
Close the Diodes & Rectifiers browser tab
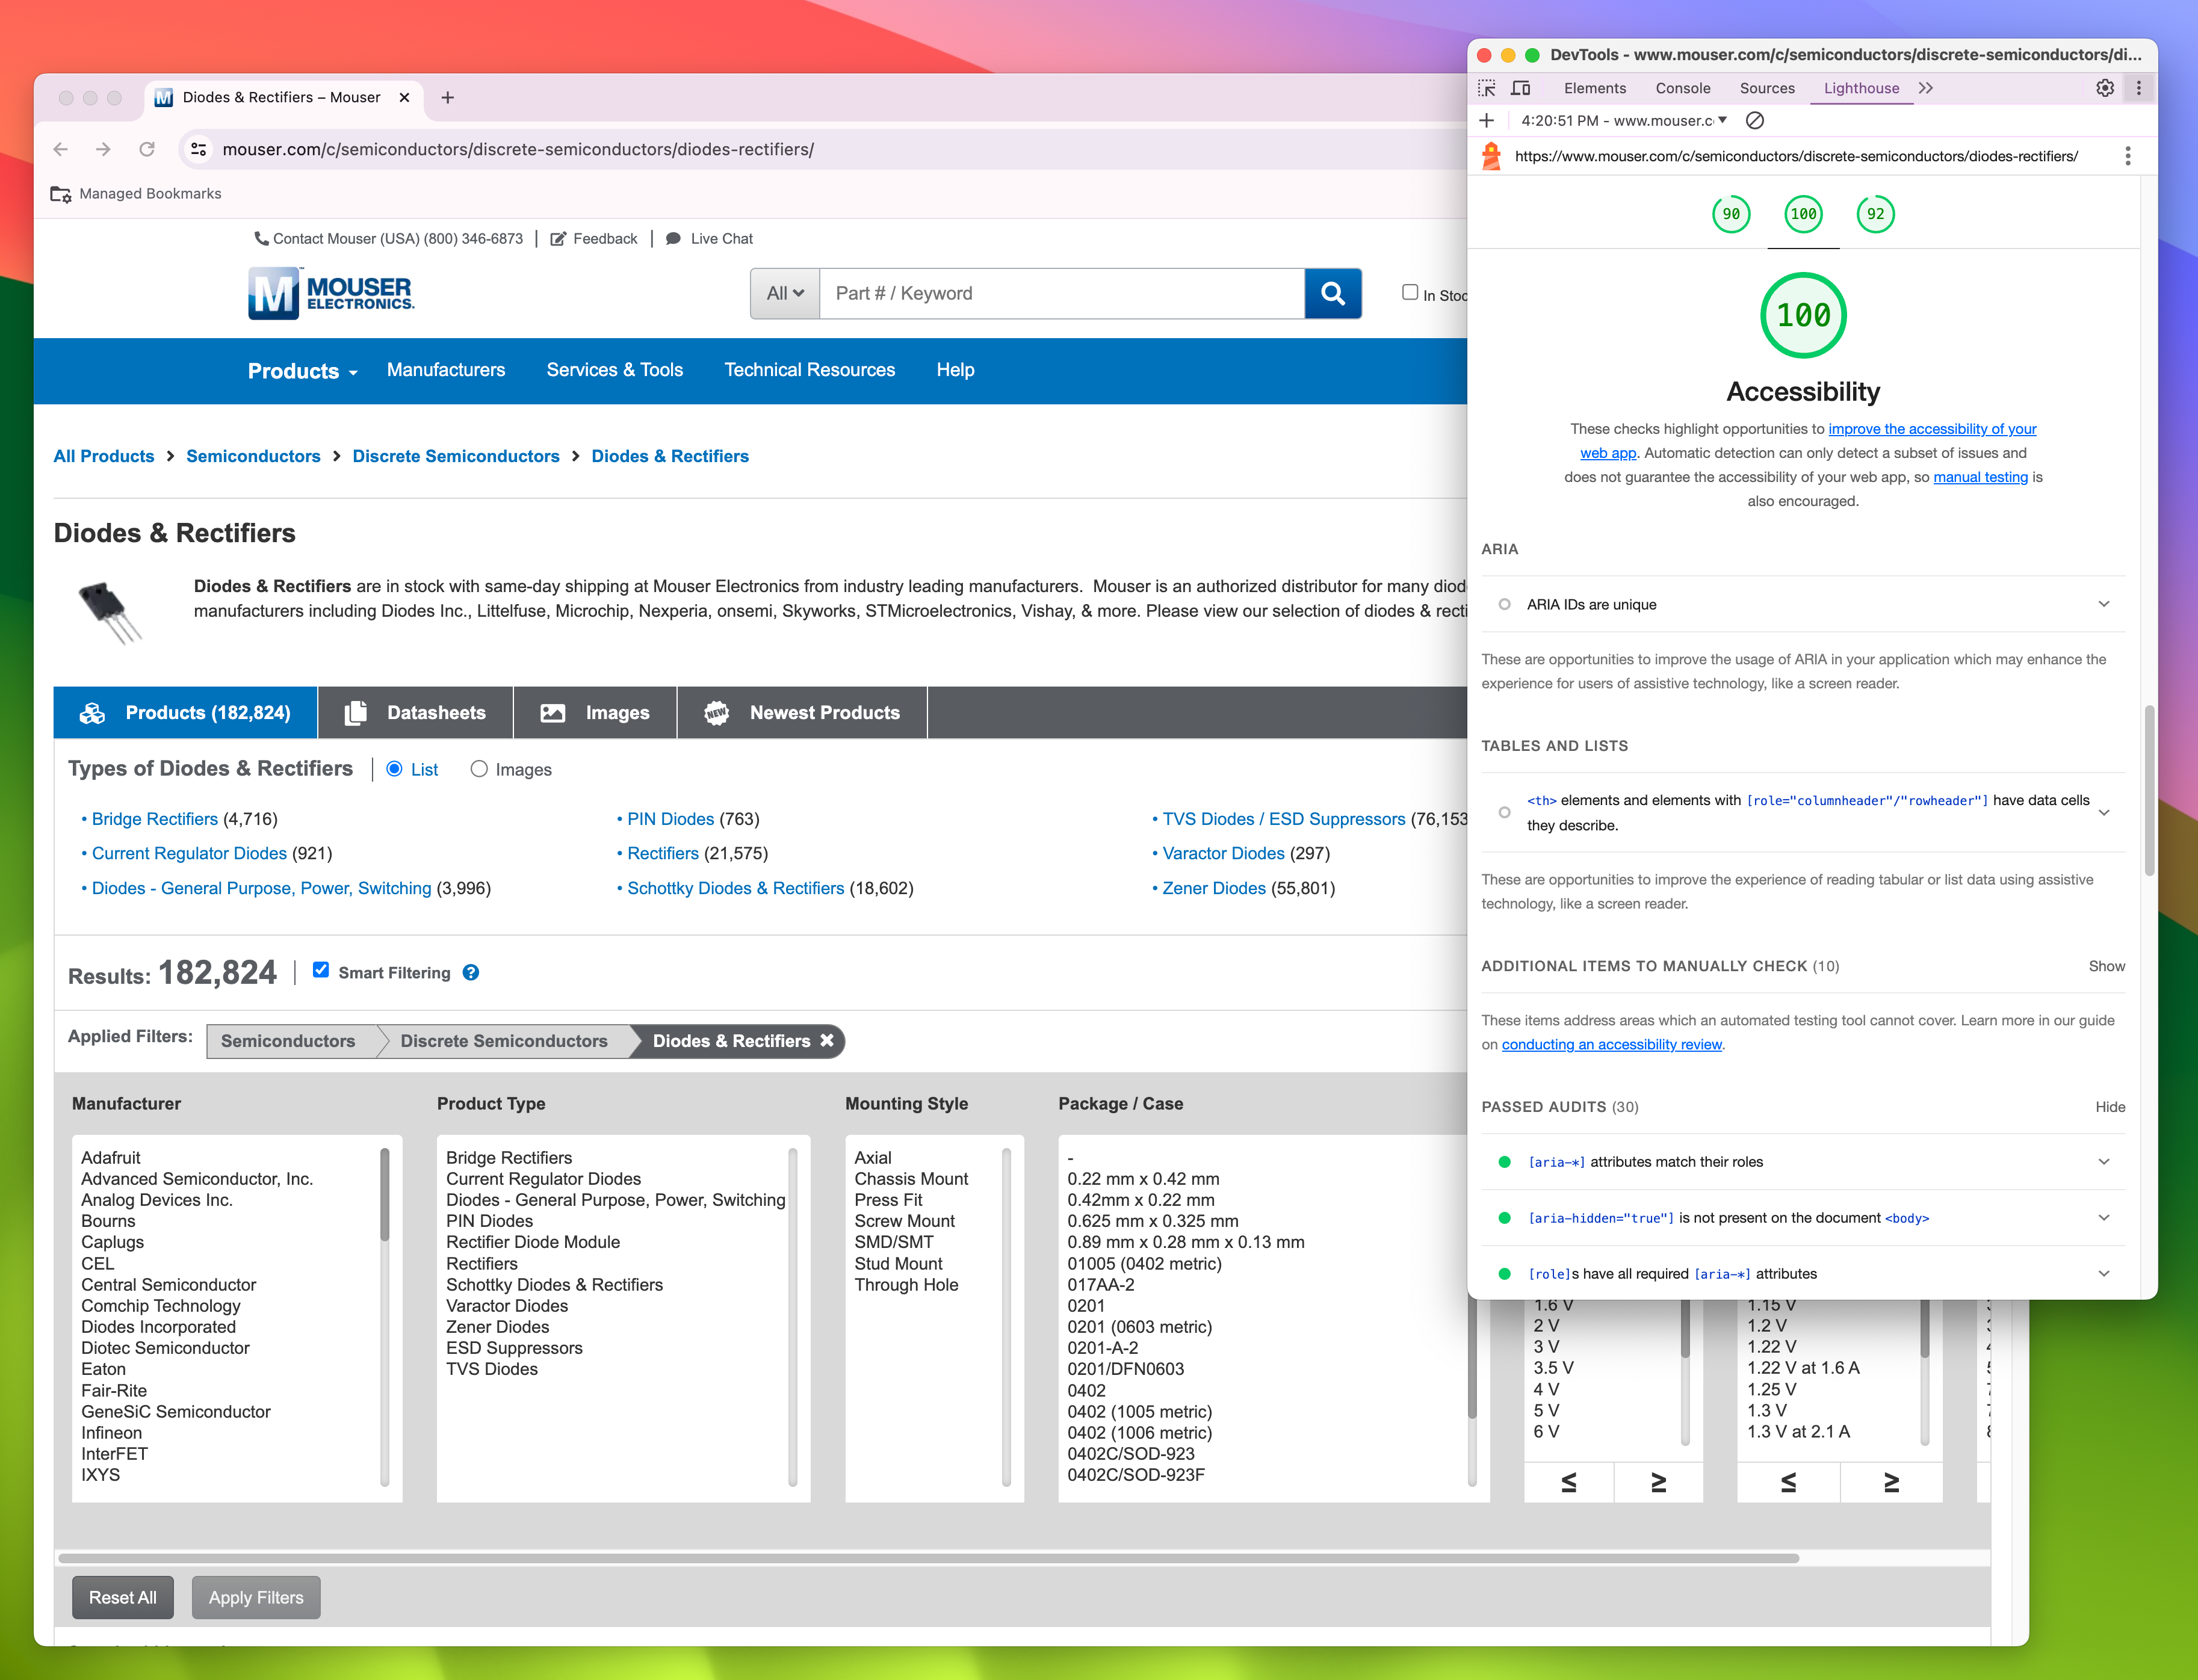pos(404,97)
